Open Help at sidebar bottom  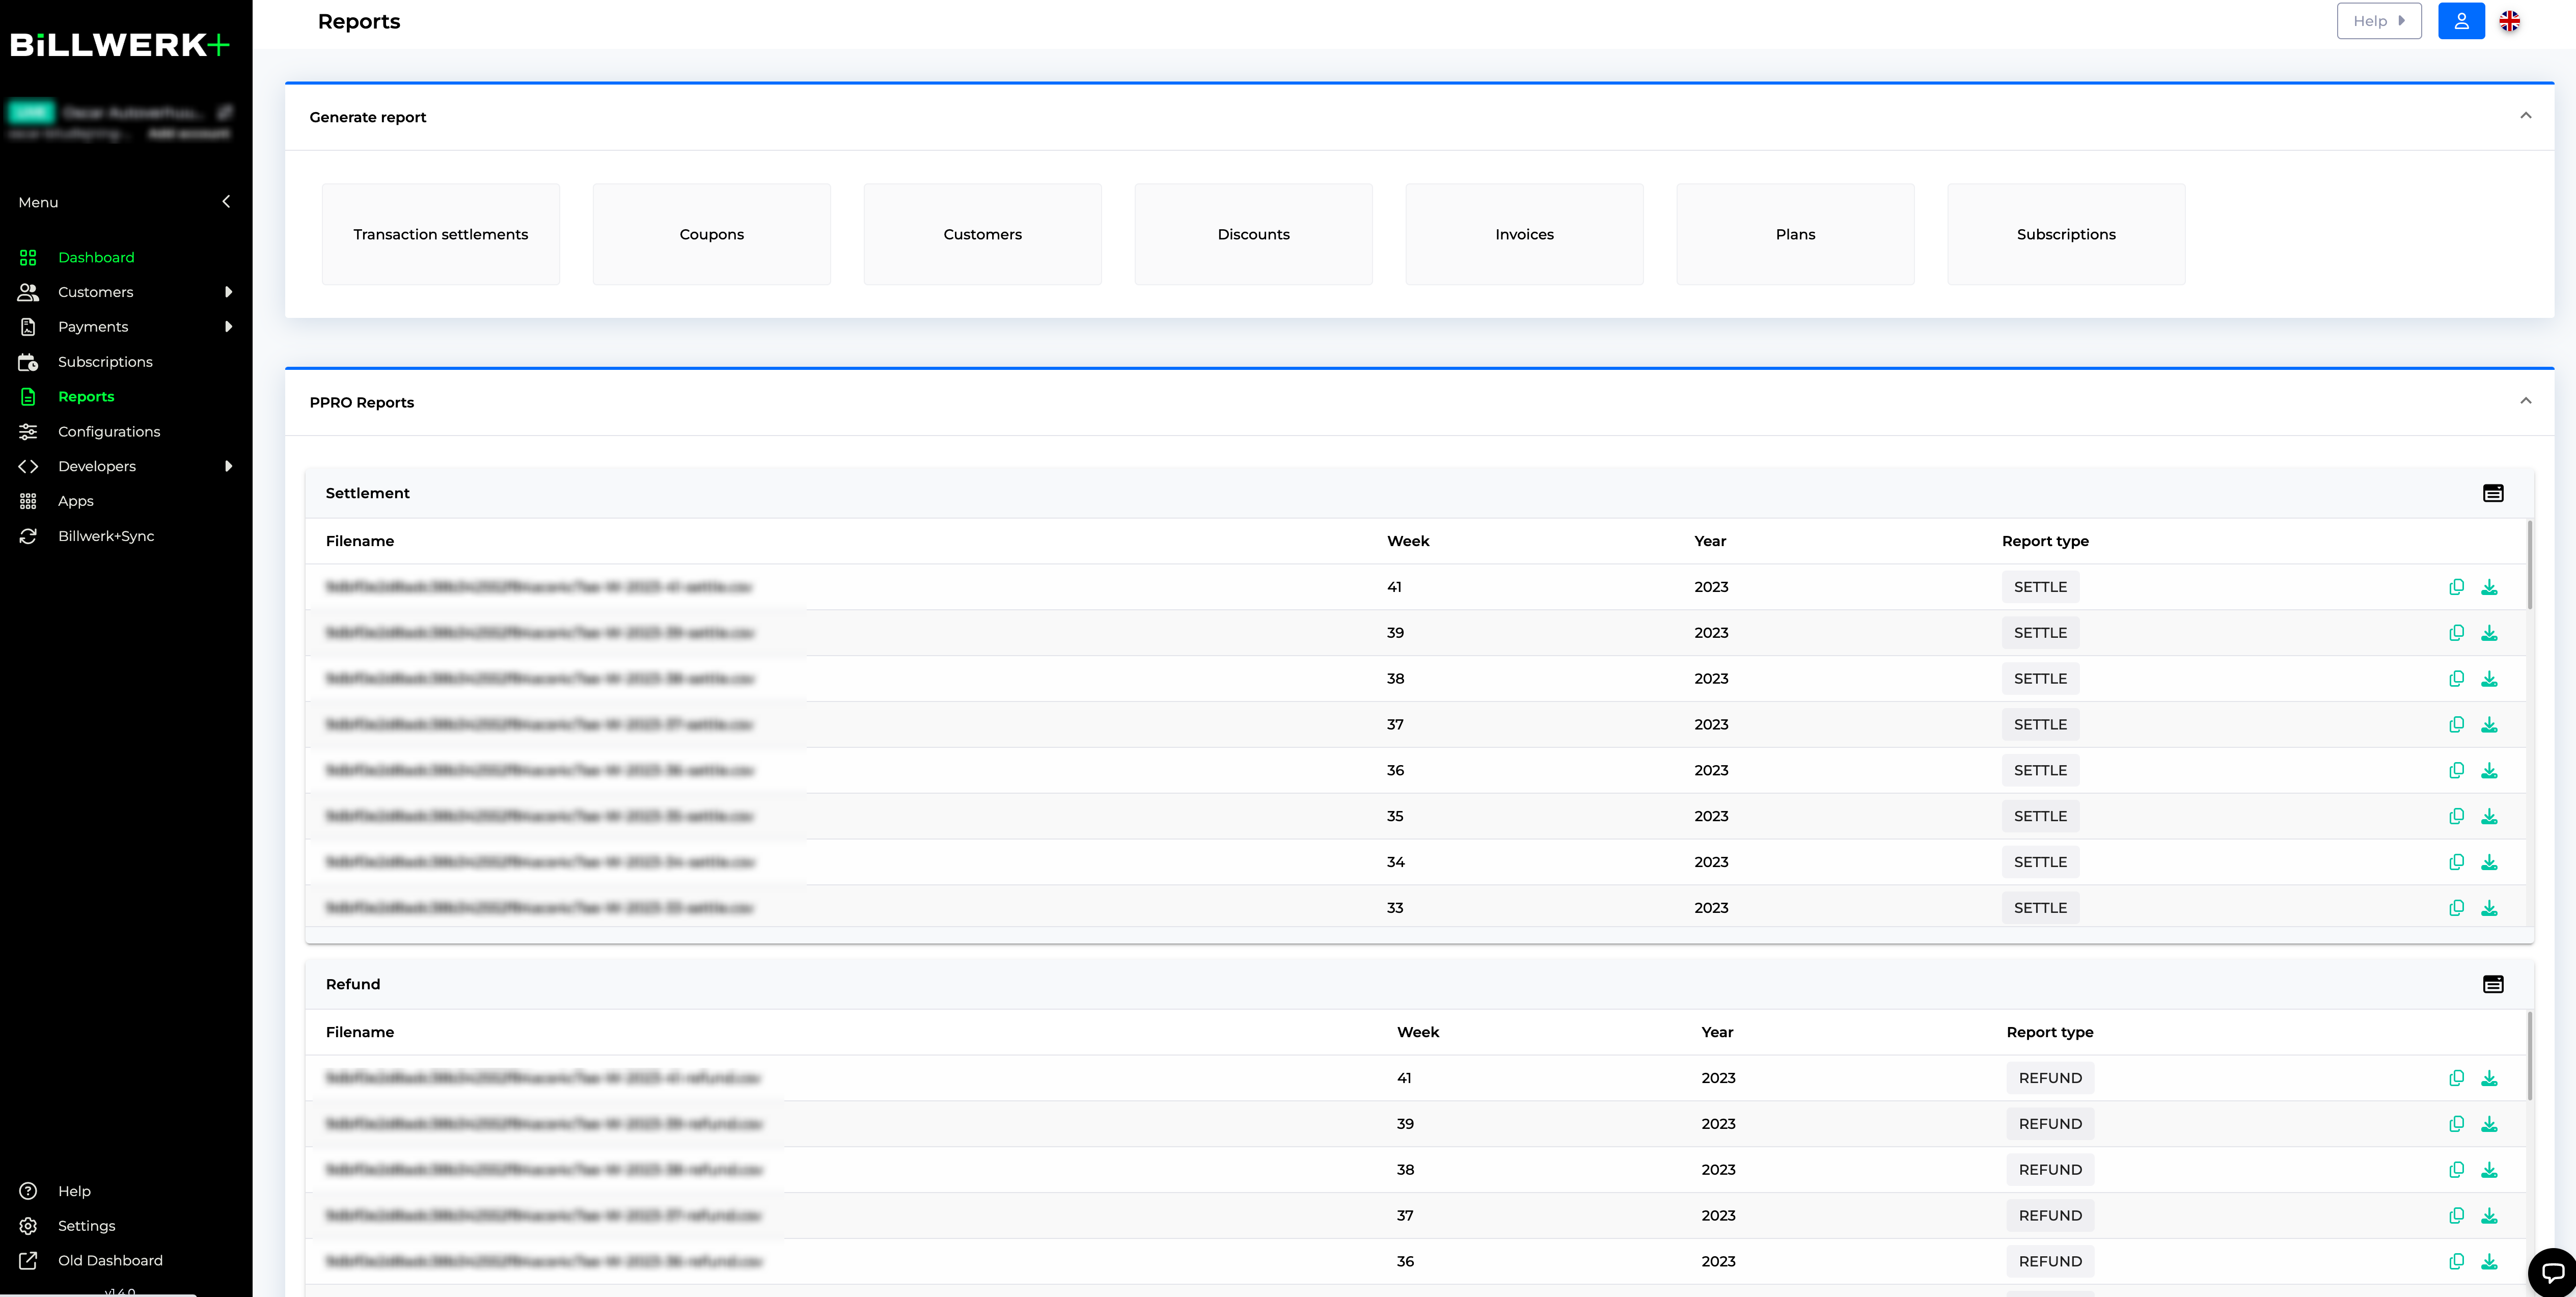(x=74, y=1191)
